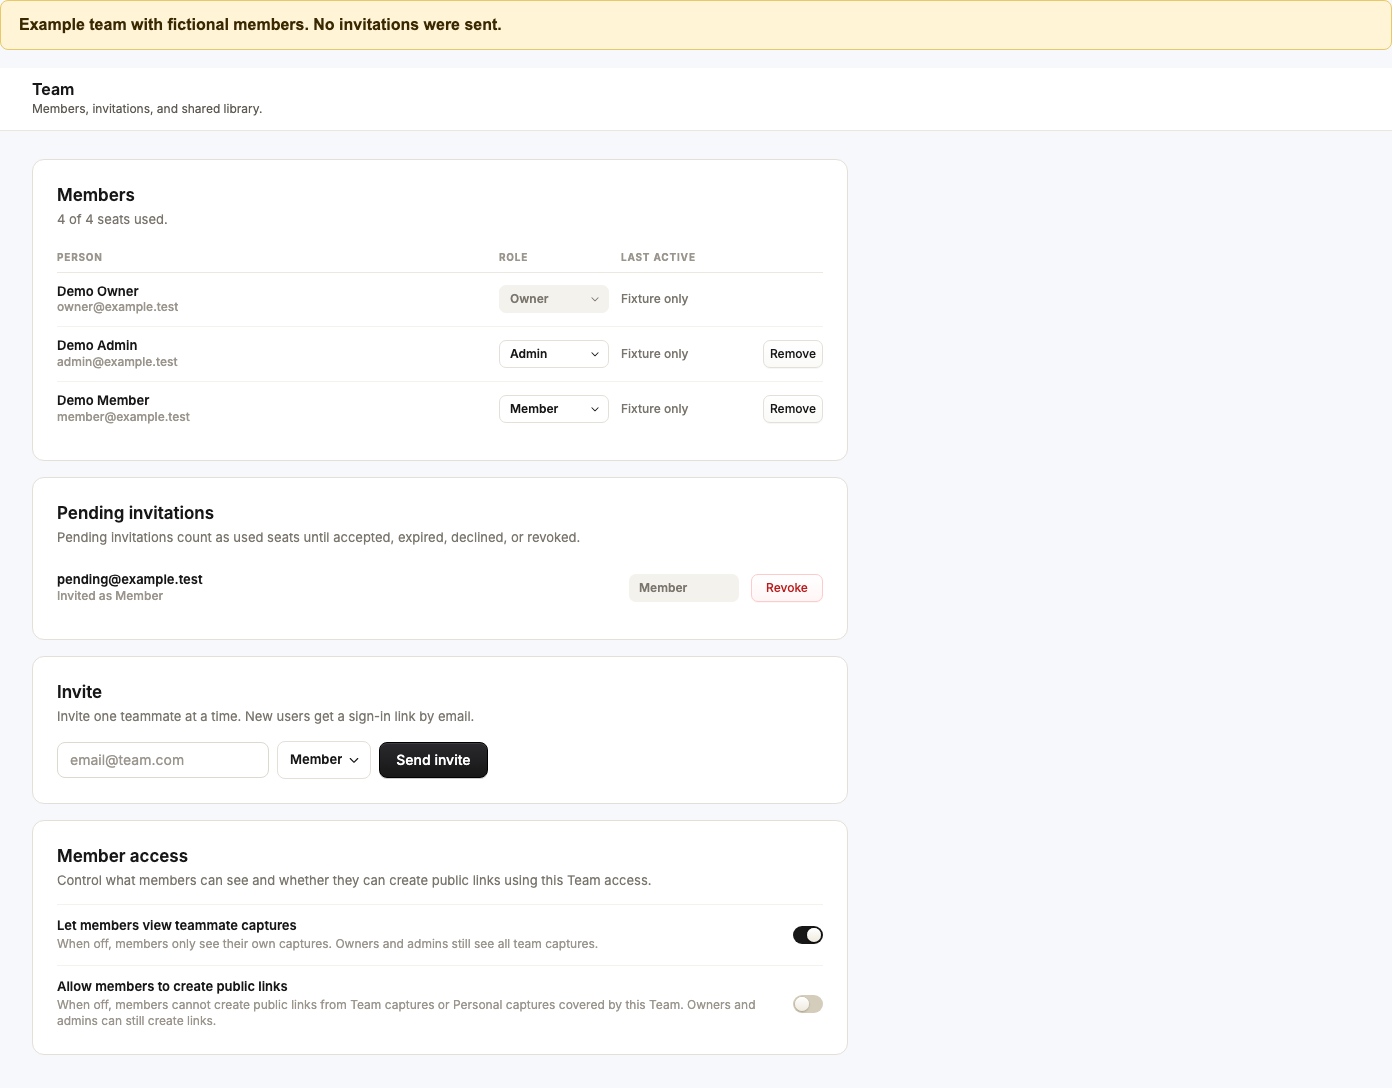Open Demo Admin's role dropdown
The image size is (1392, 1088).
tap(553, 354)
